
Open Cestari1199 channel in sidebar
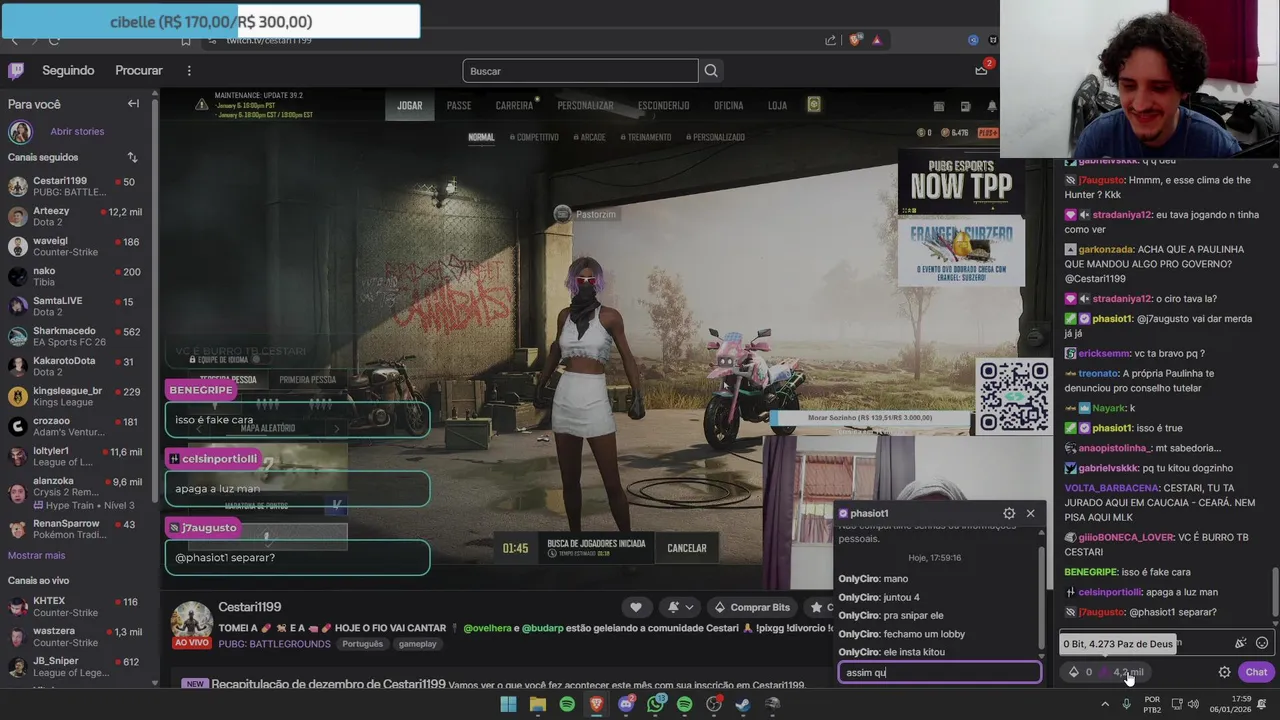pos(77,186)
